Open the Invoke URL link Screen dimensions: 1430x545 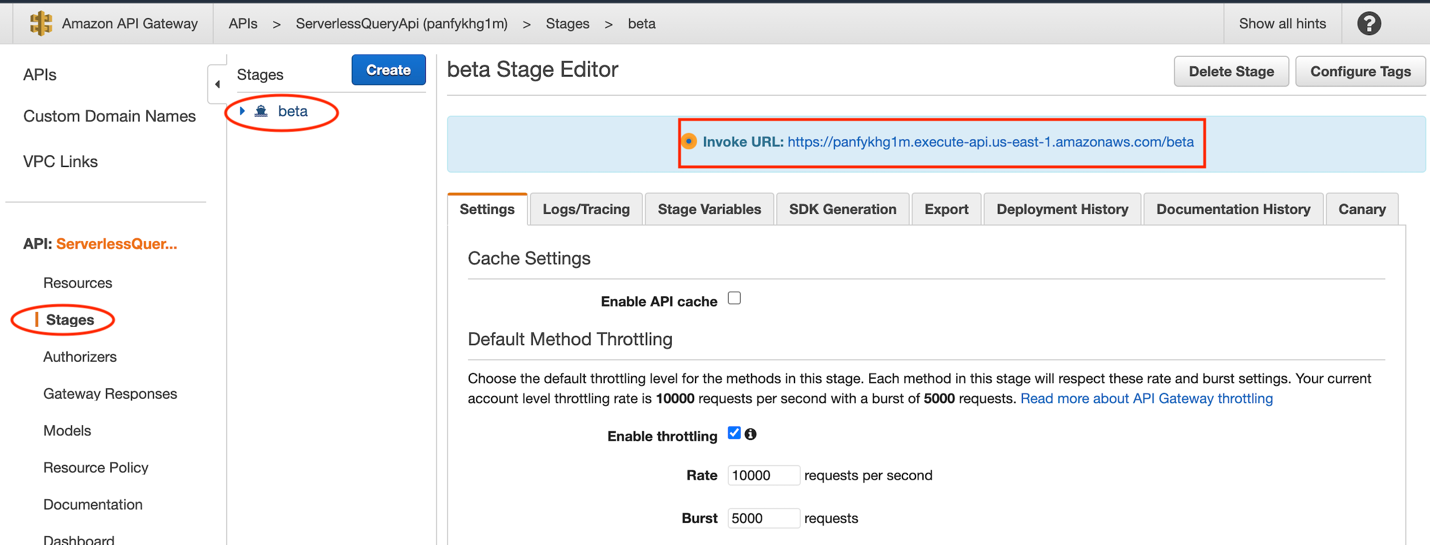click(x=990, y=142)
